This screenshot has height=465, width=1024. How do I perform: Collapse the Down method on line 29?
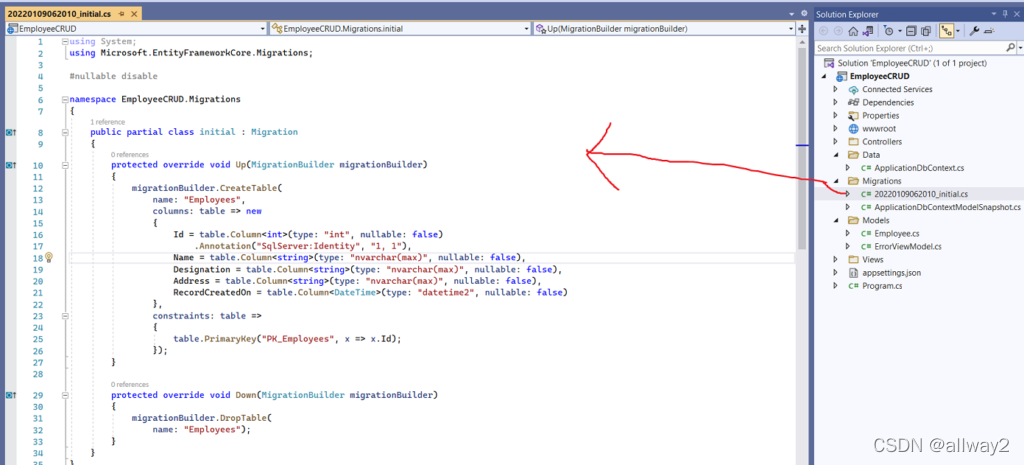64,395
